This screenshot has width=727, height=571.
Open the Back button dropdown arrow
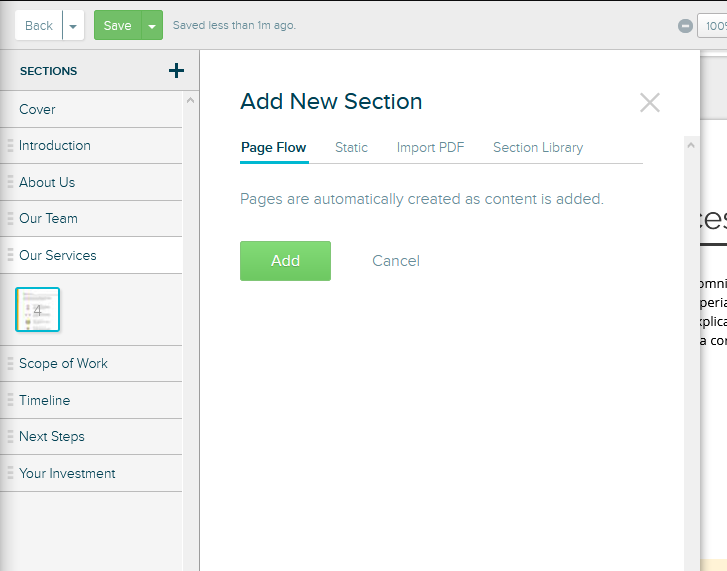73,26
